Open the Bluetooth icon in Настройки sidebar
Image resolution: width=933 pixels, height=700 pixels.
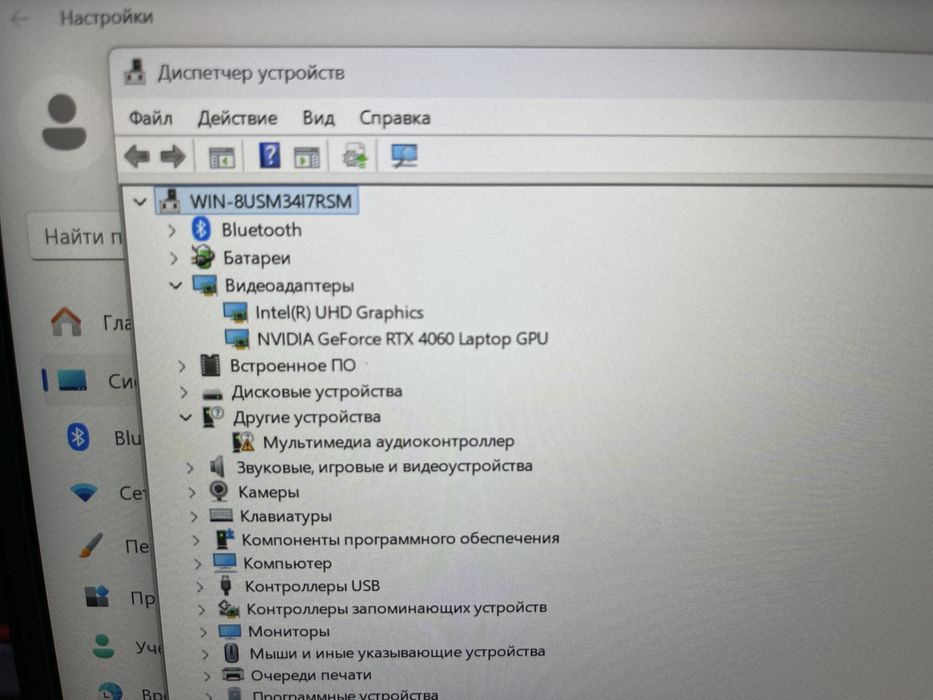pyautogui.click(x=78, y=438)
